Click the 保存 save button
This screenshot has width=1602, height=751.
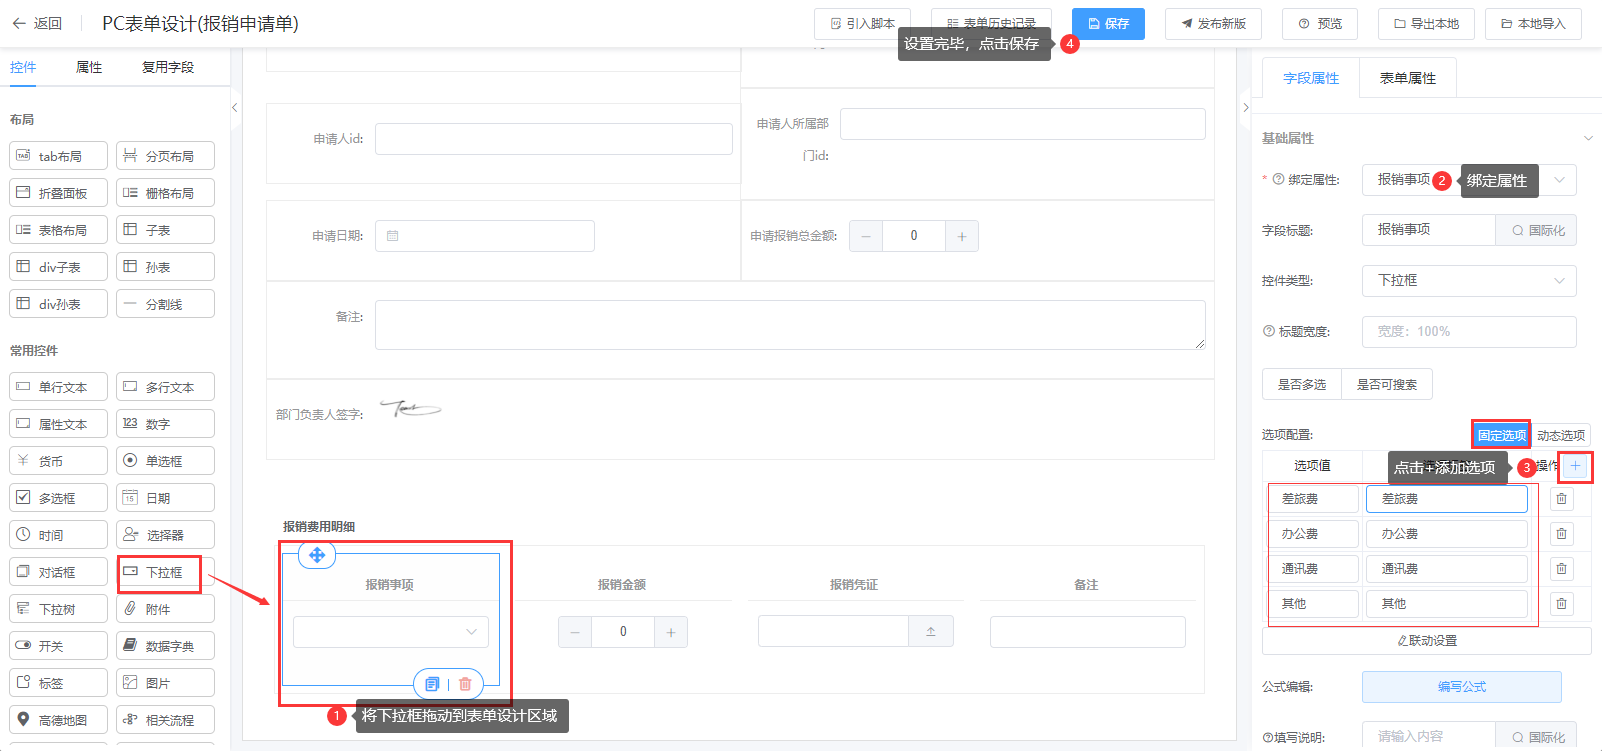click(1108, 24)
